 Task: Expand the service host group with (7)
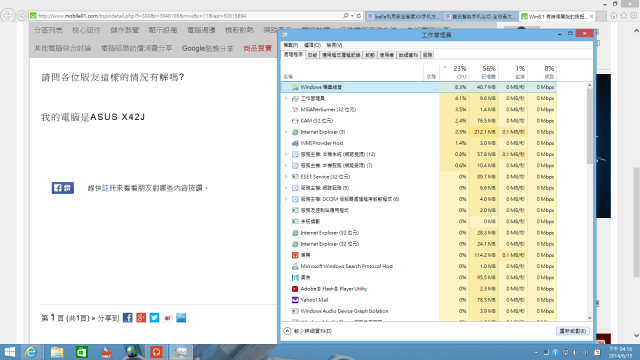click(x=286, y=165)
